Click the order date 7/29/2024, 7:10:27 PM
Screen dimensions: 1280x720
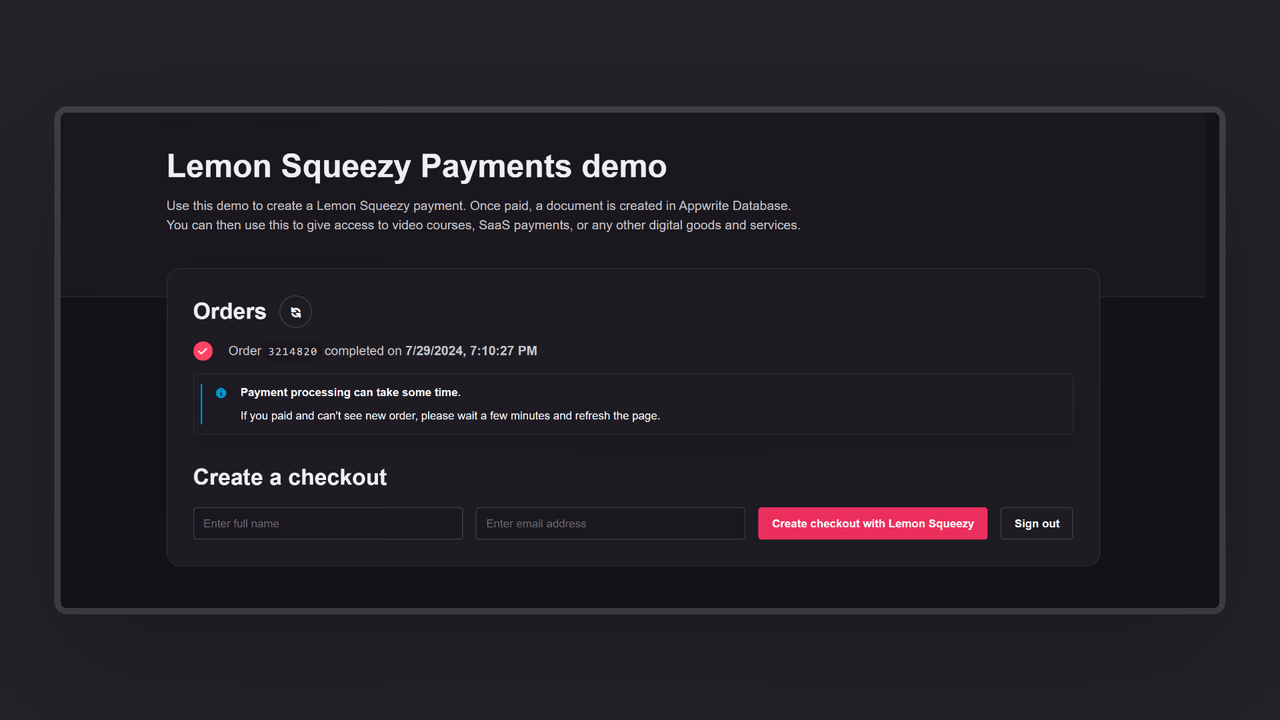coord(471,351)
